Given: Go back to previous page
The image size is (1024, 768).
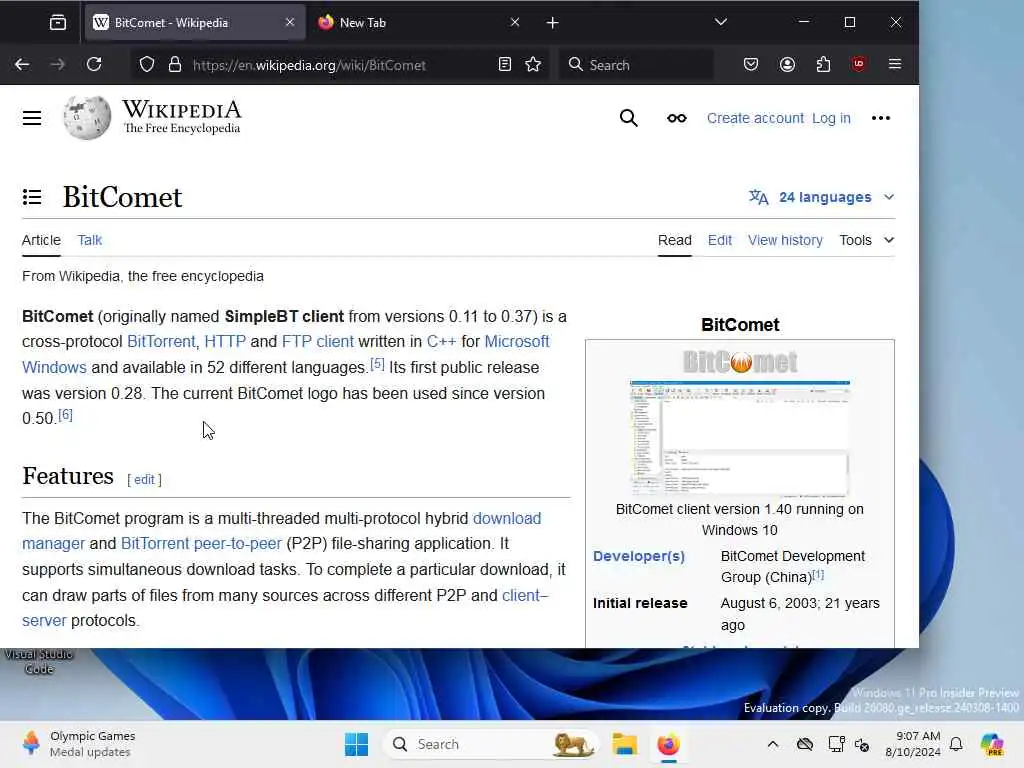Looking at the screenshot, I should point(22,64).
